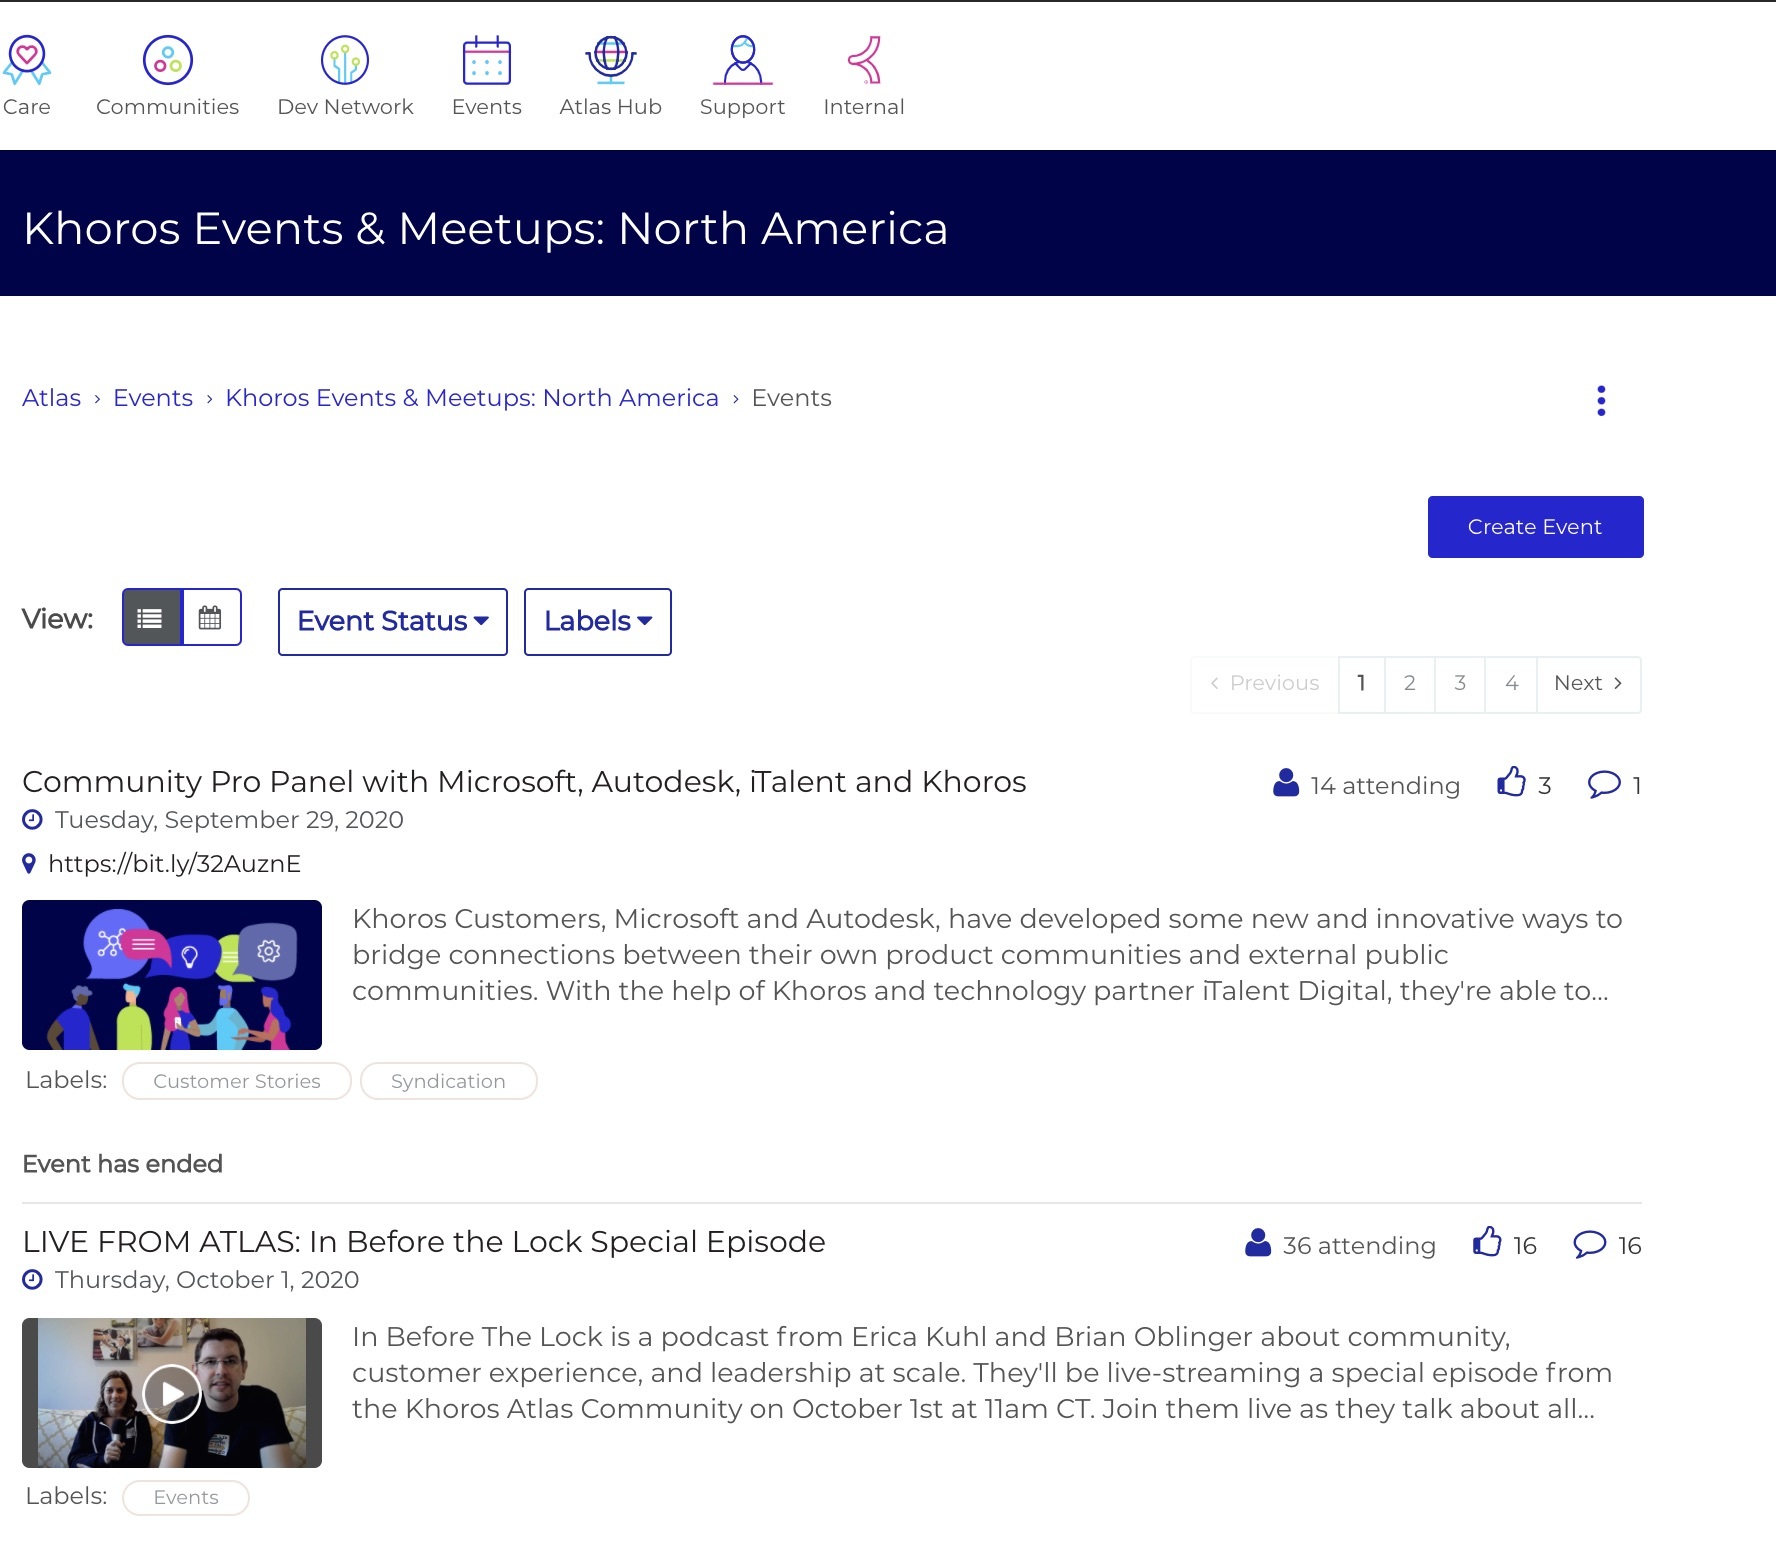1776x1550 pixels.
Task: Open LIVE FROM ATLAS event title
Action: (x=424, y=1242)
